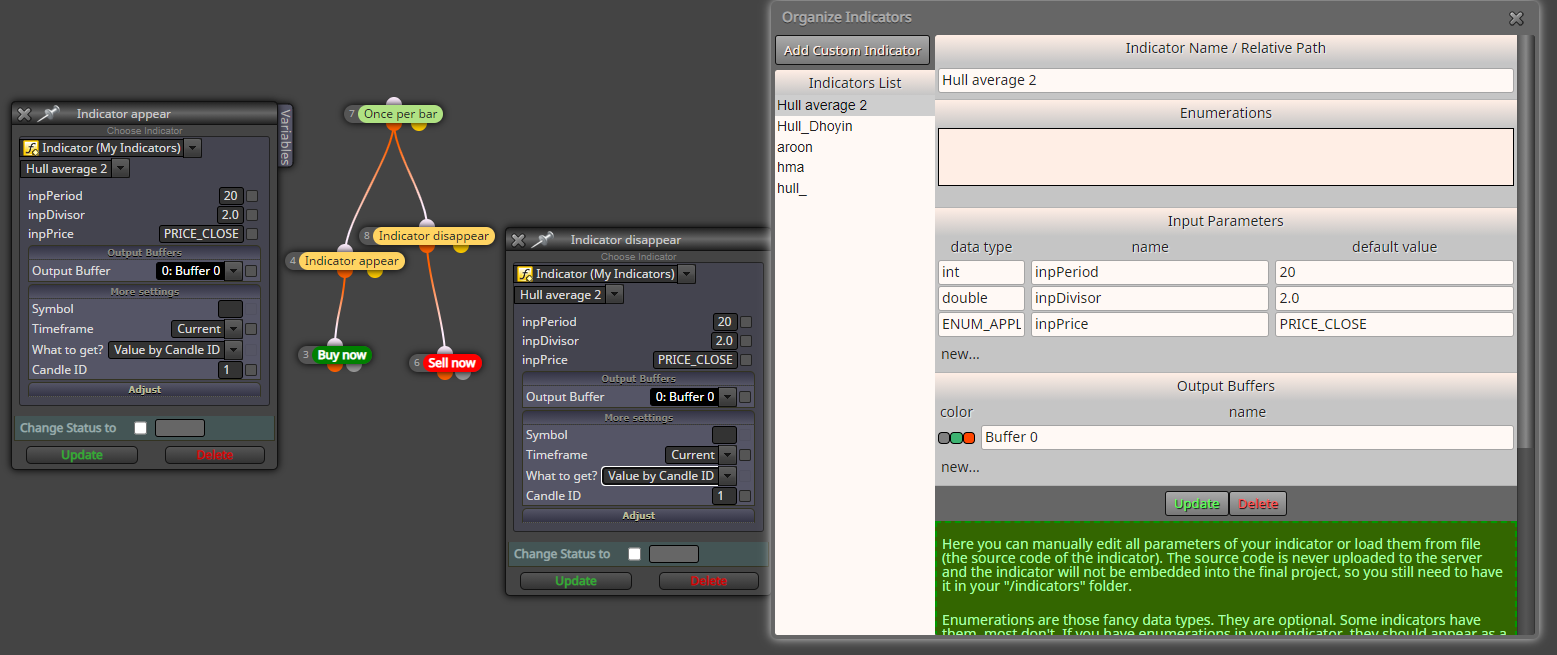This screenshot has width=1557, height=655.
Task: Select hull_ in Indicators List
Action: coord(855,188)
